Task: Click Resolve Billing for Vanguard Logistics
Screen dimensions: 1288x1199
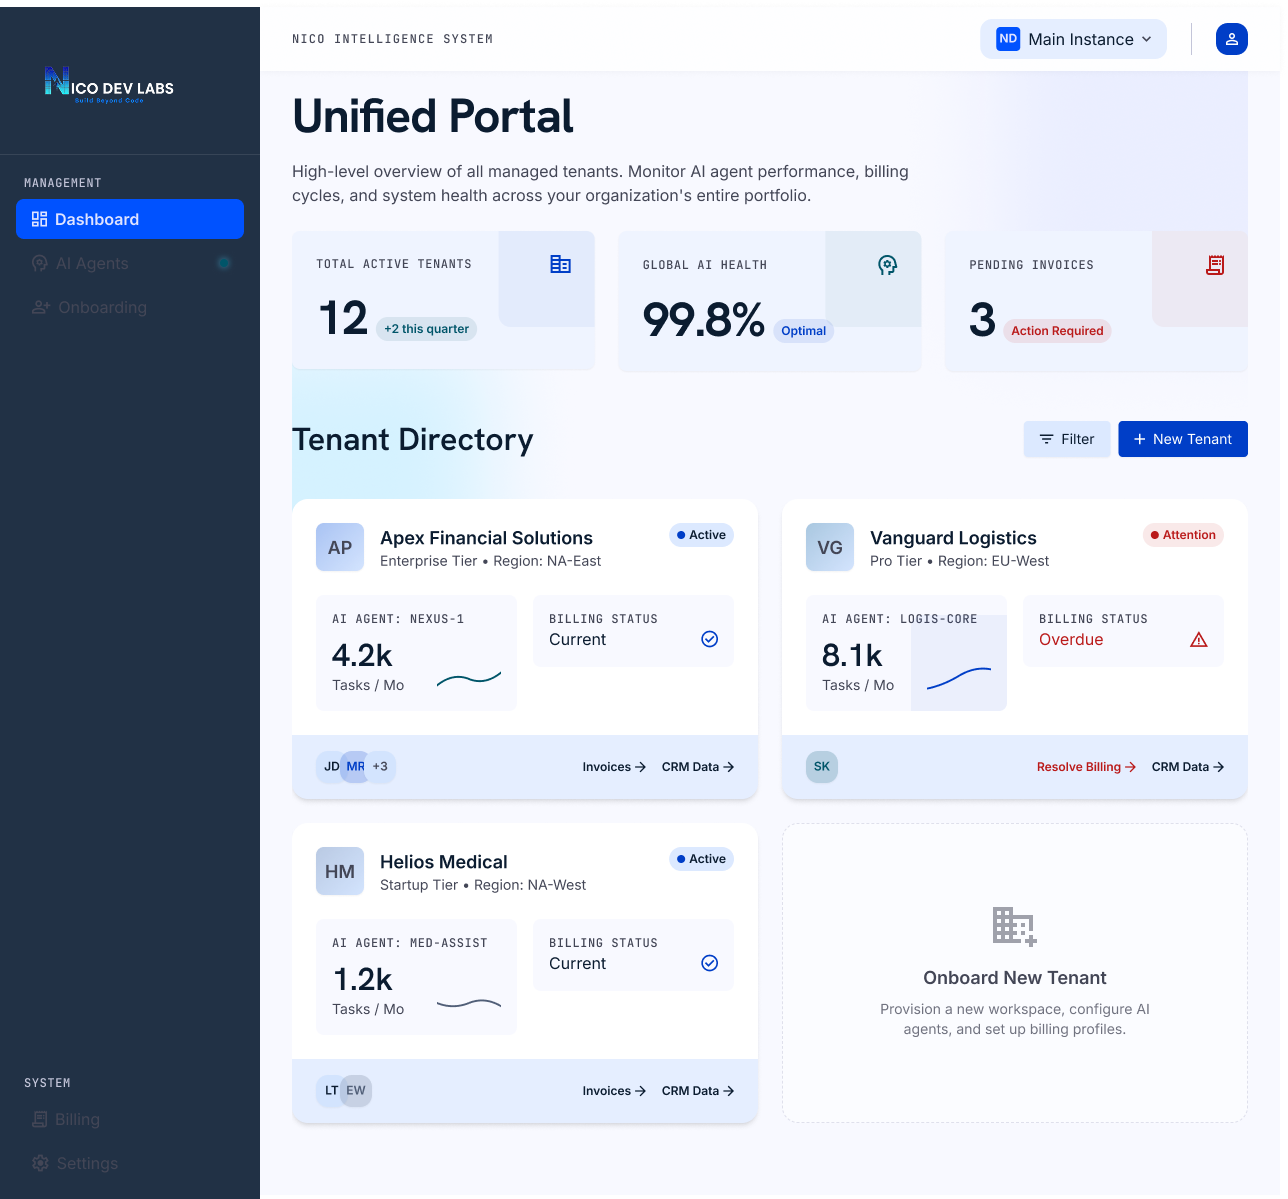Action: point(1086,767)
